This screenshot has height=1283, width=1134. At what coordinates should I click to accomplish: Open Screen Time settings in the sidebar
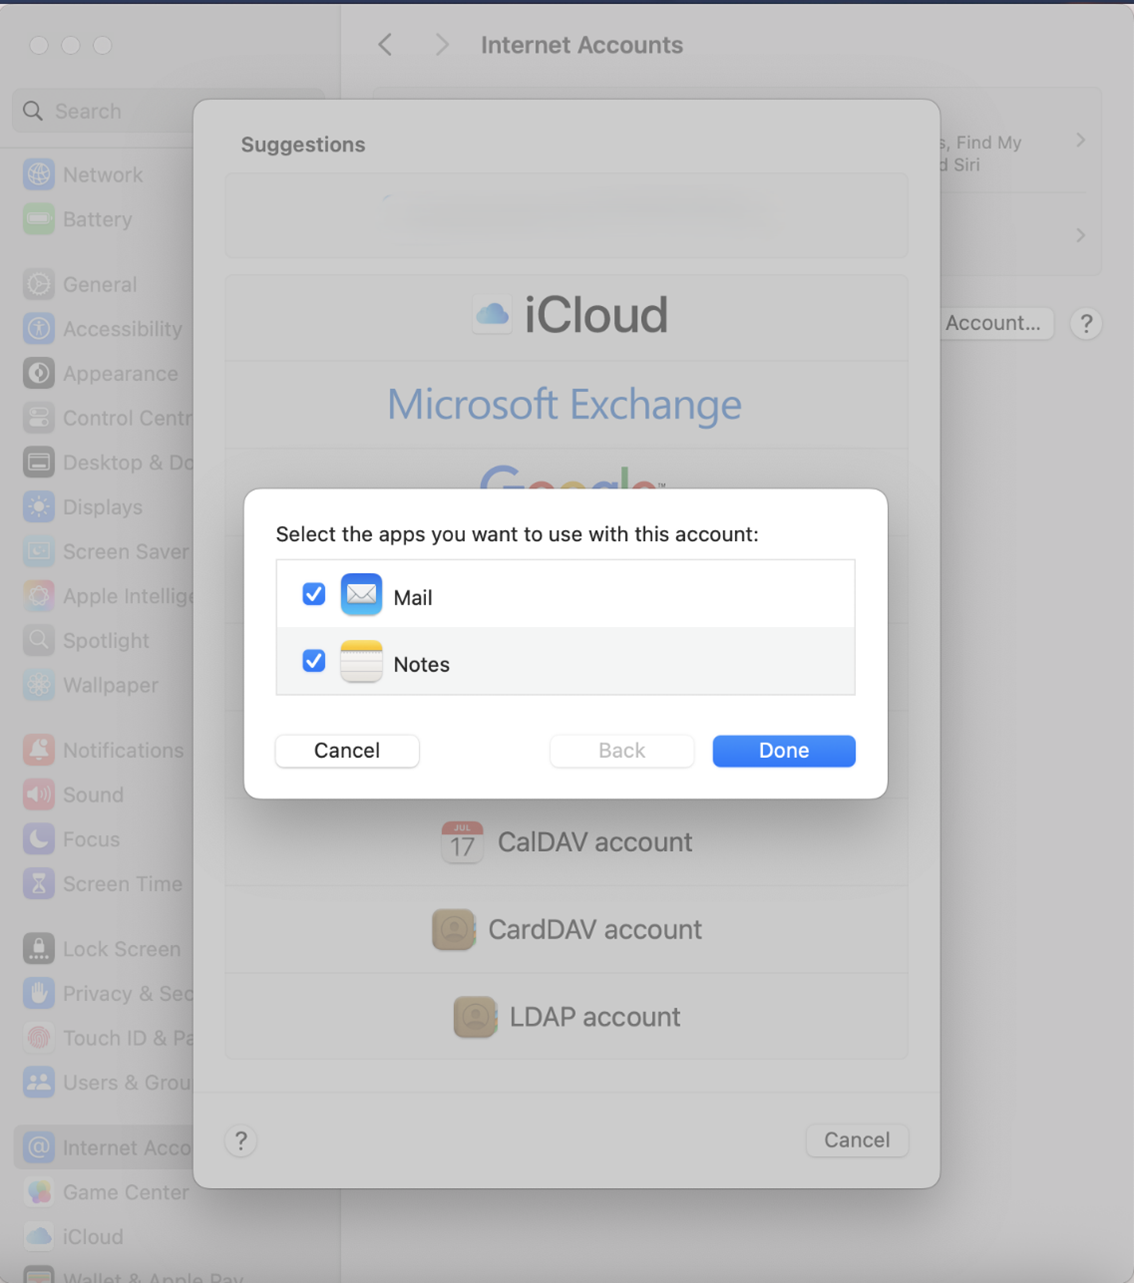(x=104, y=884)
